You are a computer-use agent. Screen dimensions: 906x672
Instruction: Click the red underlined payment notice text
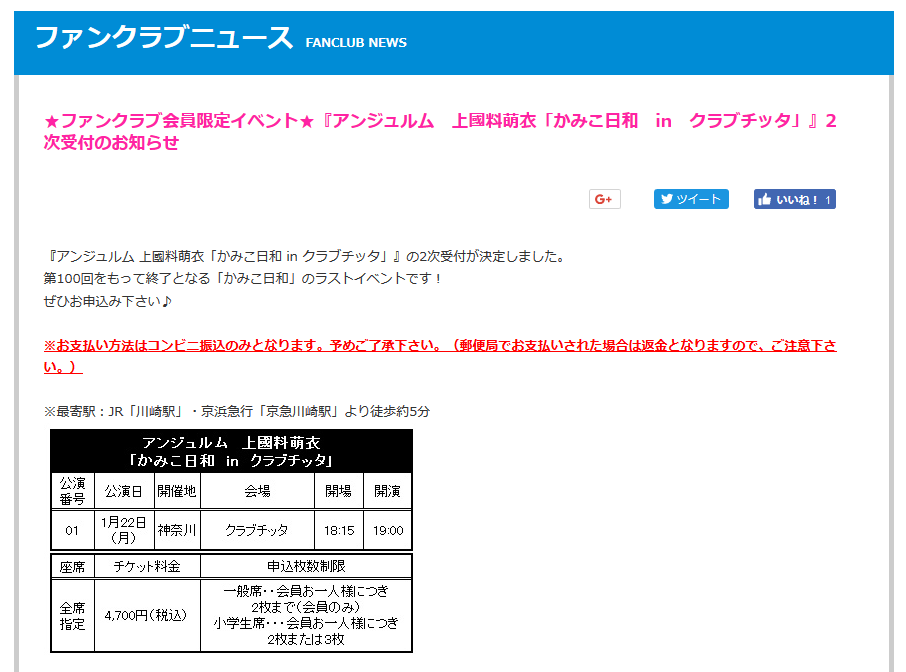(x=440, y=356)
